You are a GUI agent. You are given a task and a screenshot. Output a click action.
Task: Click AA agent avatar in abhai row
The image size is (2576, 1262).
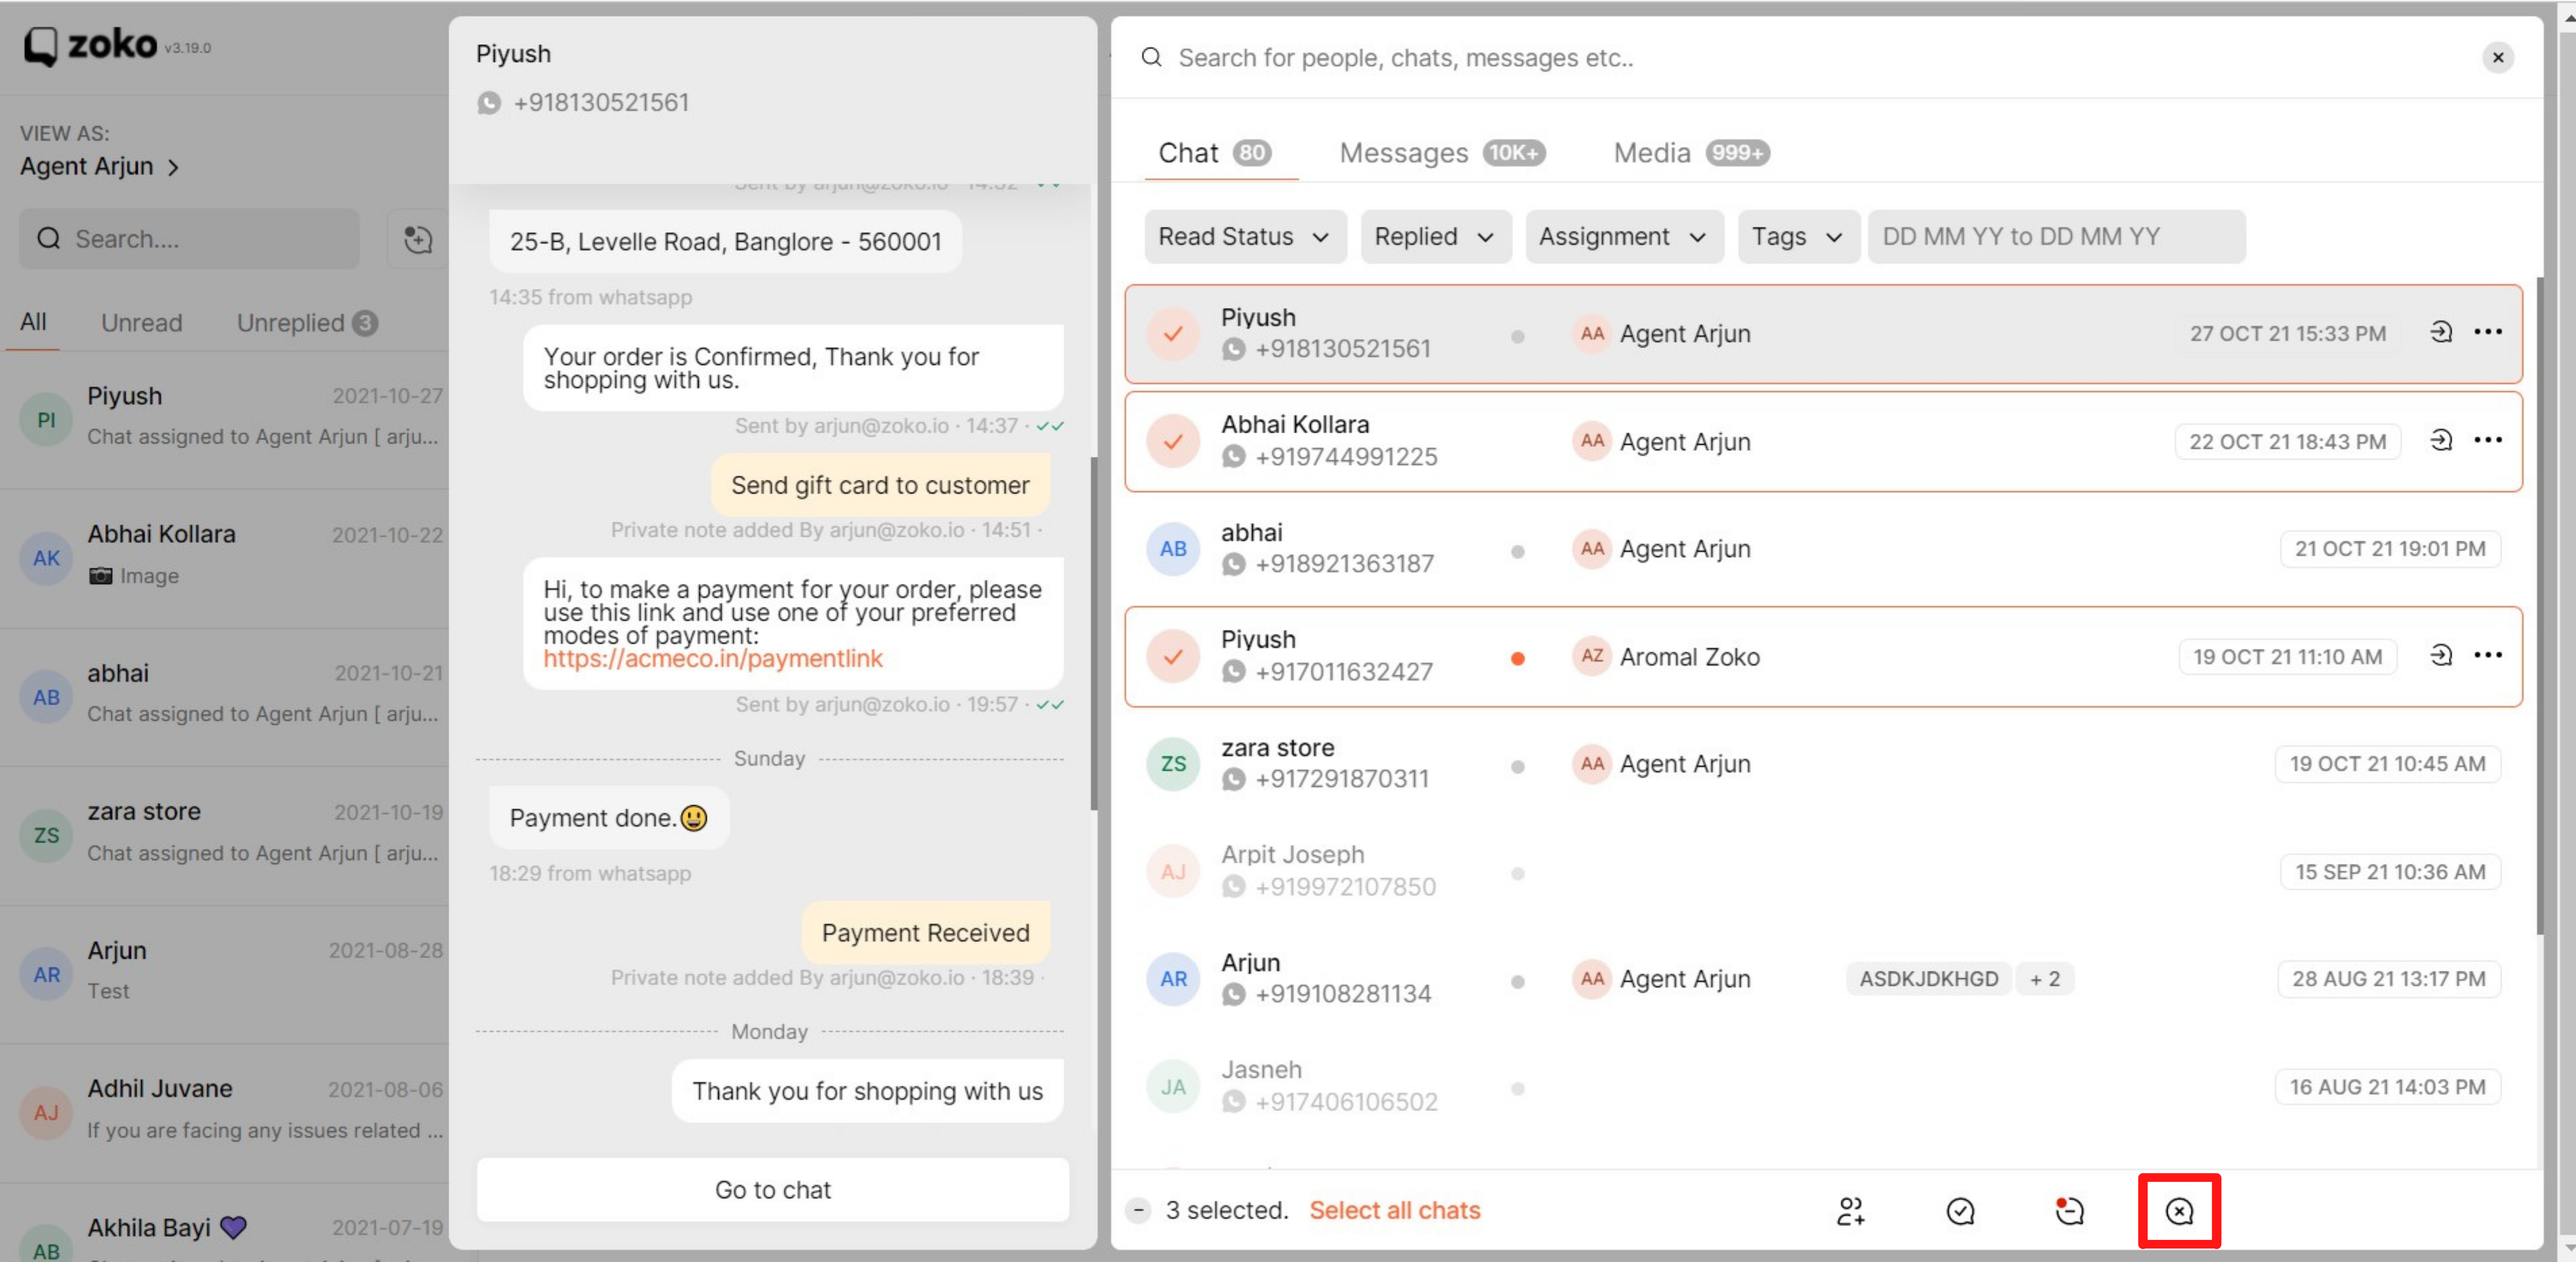(1592, 548)
